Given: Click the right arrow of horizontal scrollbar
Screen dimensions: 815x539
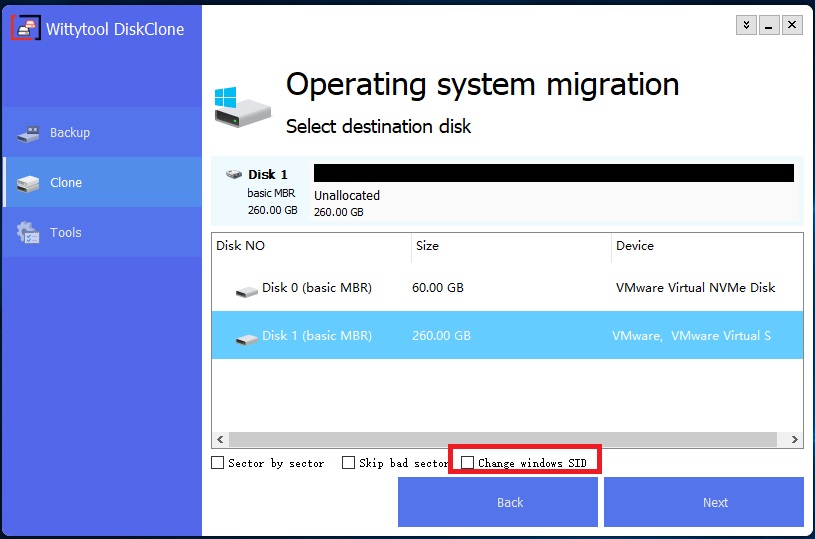Looking at the screenshot, I should coord(795,439).
